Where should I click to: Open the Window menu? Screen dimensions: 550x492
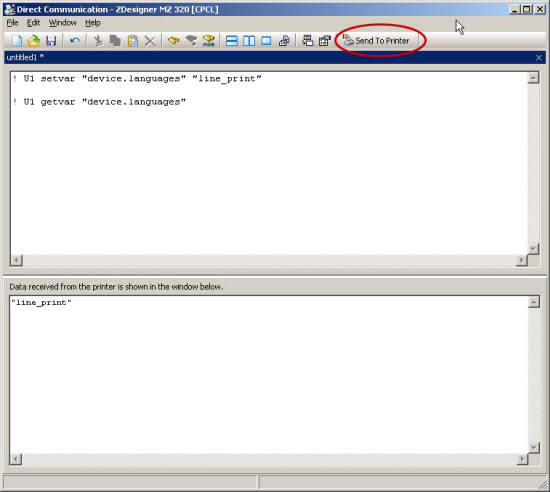pos(63,23)
